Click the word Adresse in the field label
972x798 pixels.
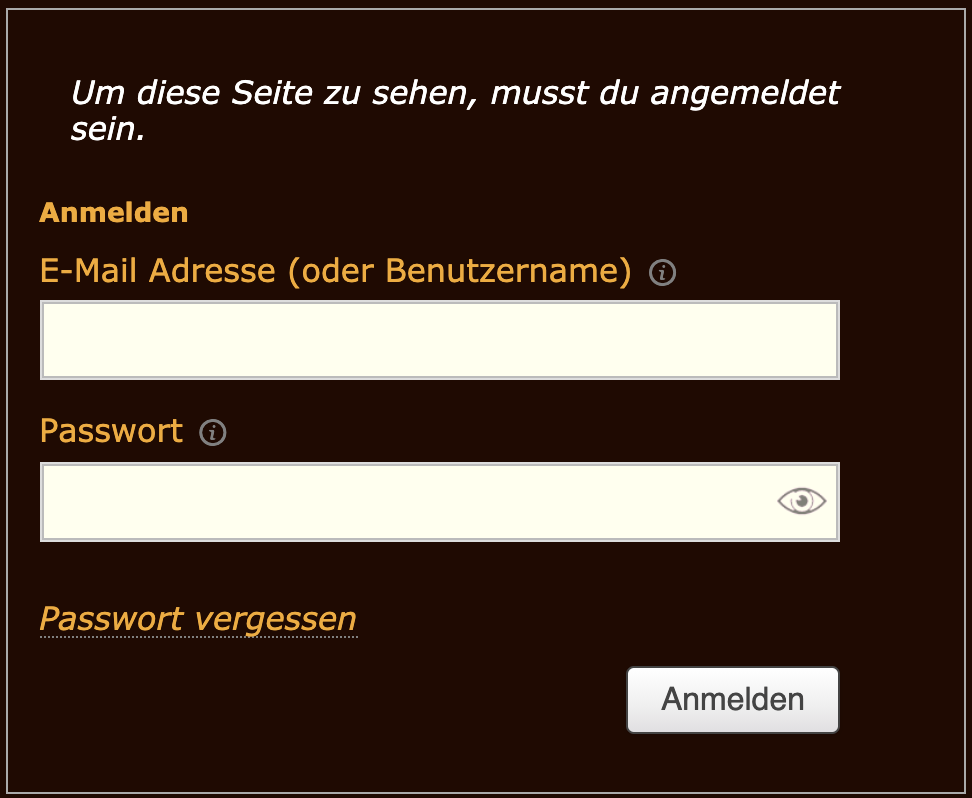coord(212,271)
